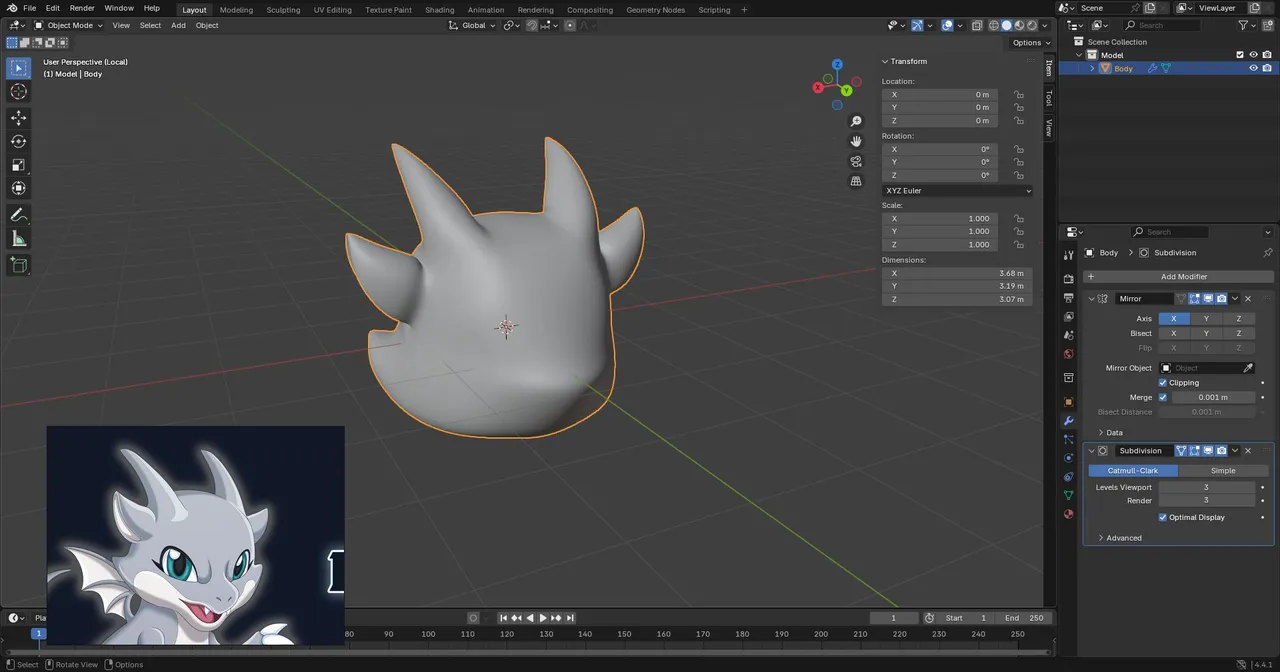The image size is (1280, 672).
Task: Toggle the camera view icon
Action: click(x=856, y=161)
